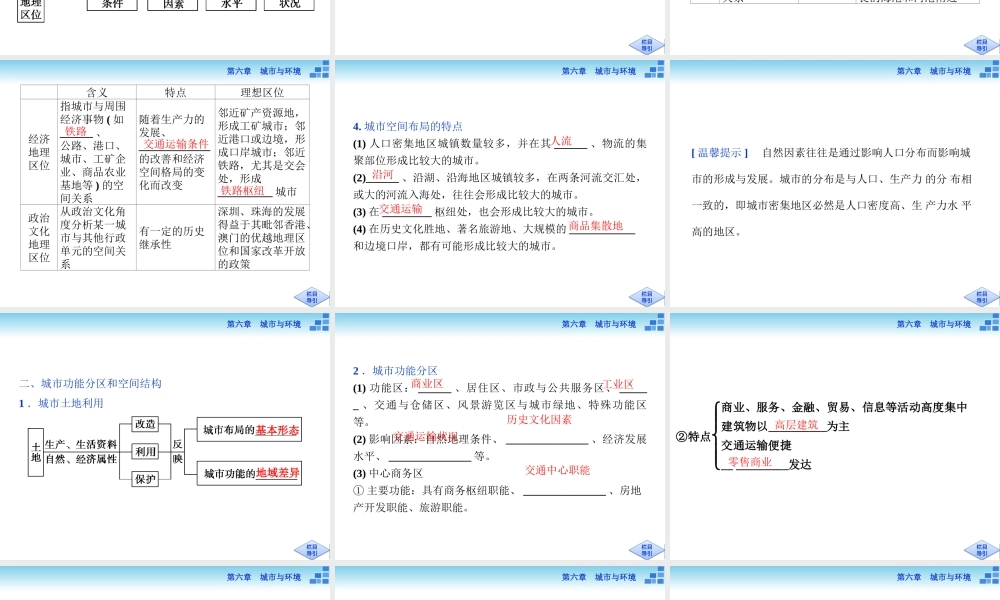Click row label 经济地理区位
This screenshot has height=600, width=1000.
point(39,152)
